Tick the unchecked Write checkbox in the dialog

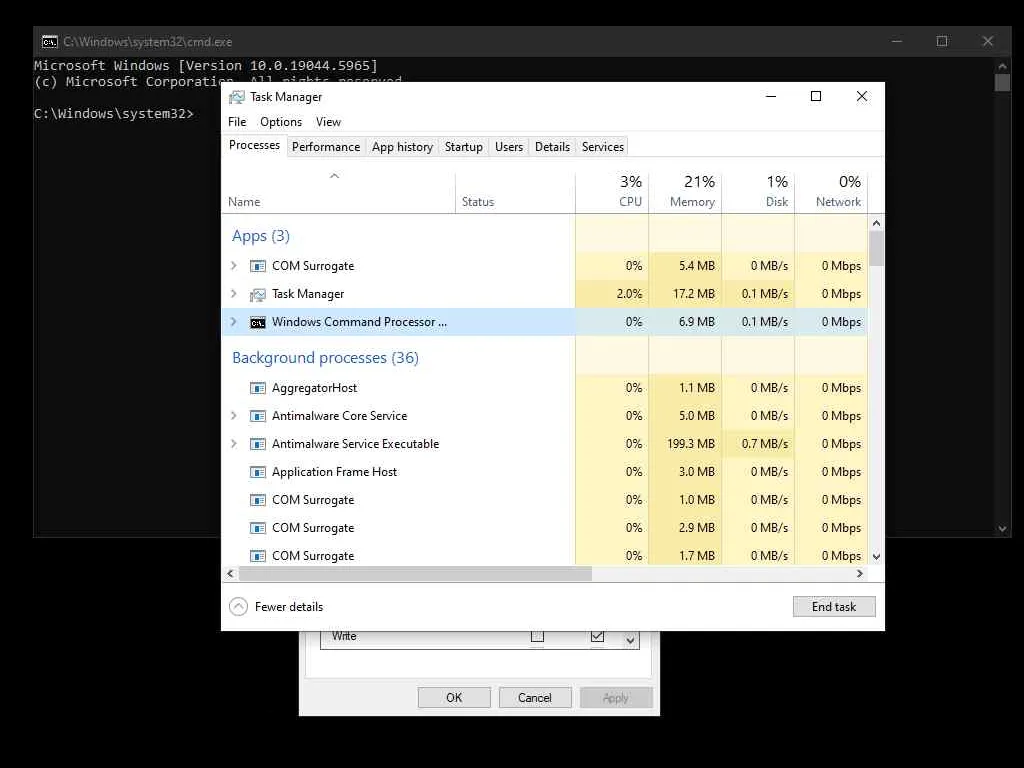coord(537,637)
